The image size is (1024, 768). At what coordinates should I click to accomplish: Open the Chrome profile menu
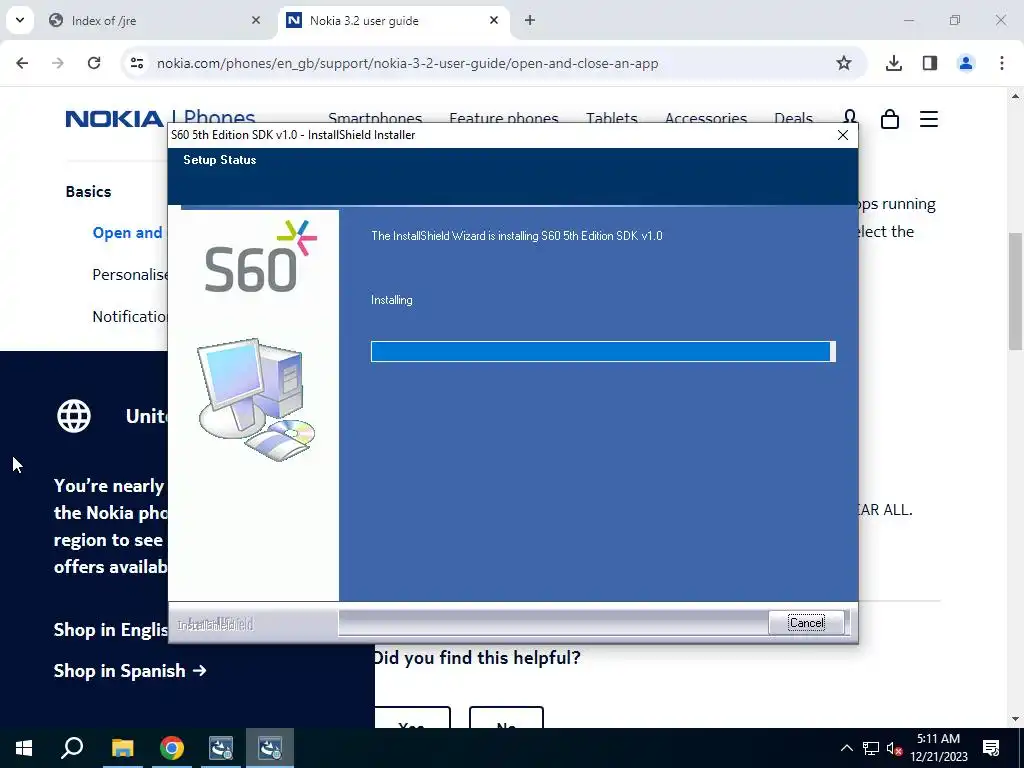[965, 63]
